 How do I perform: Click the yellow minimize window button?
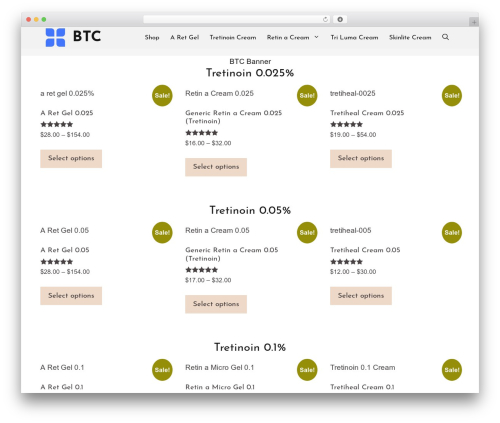pos(36,20)
